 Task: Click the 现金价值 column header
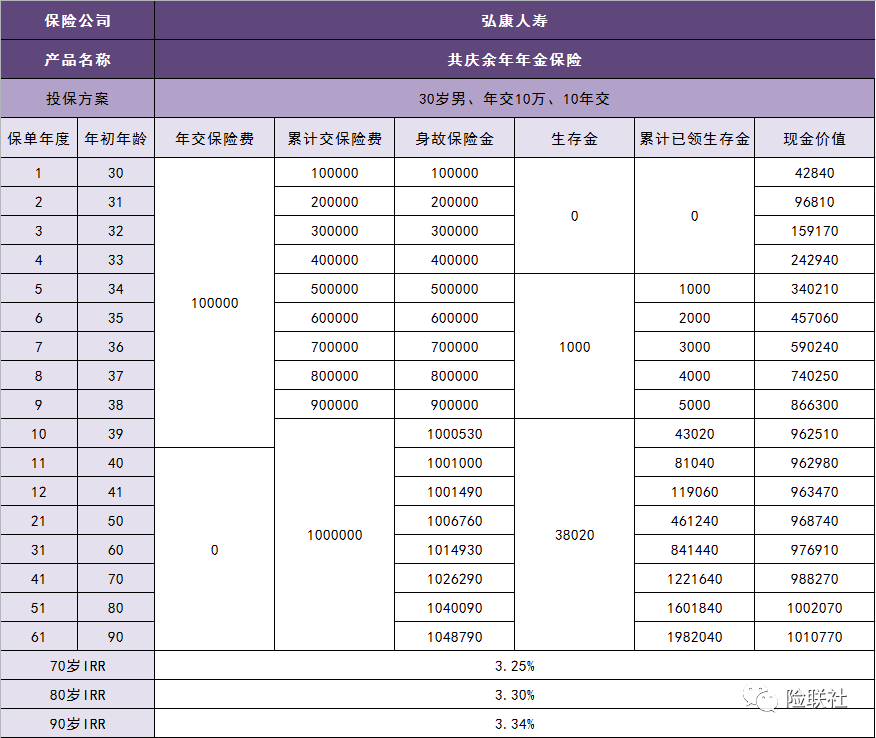coord(815,139)
